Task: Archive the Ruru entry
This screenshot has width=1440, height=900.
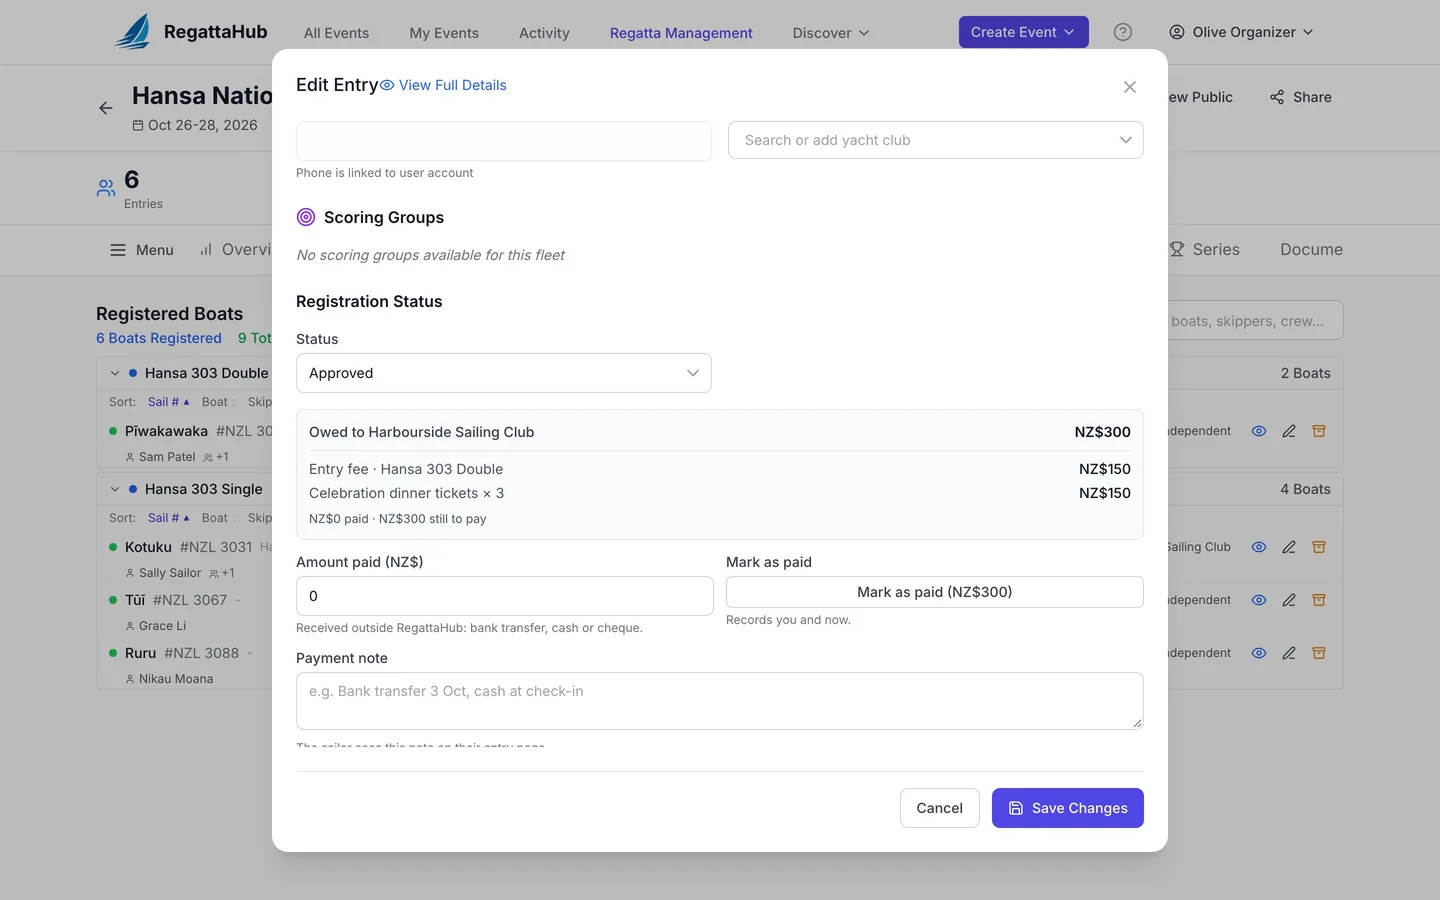Action: click(1319, 653)
